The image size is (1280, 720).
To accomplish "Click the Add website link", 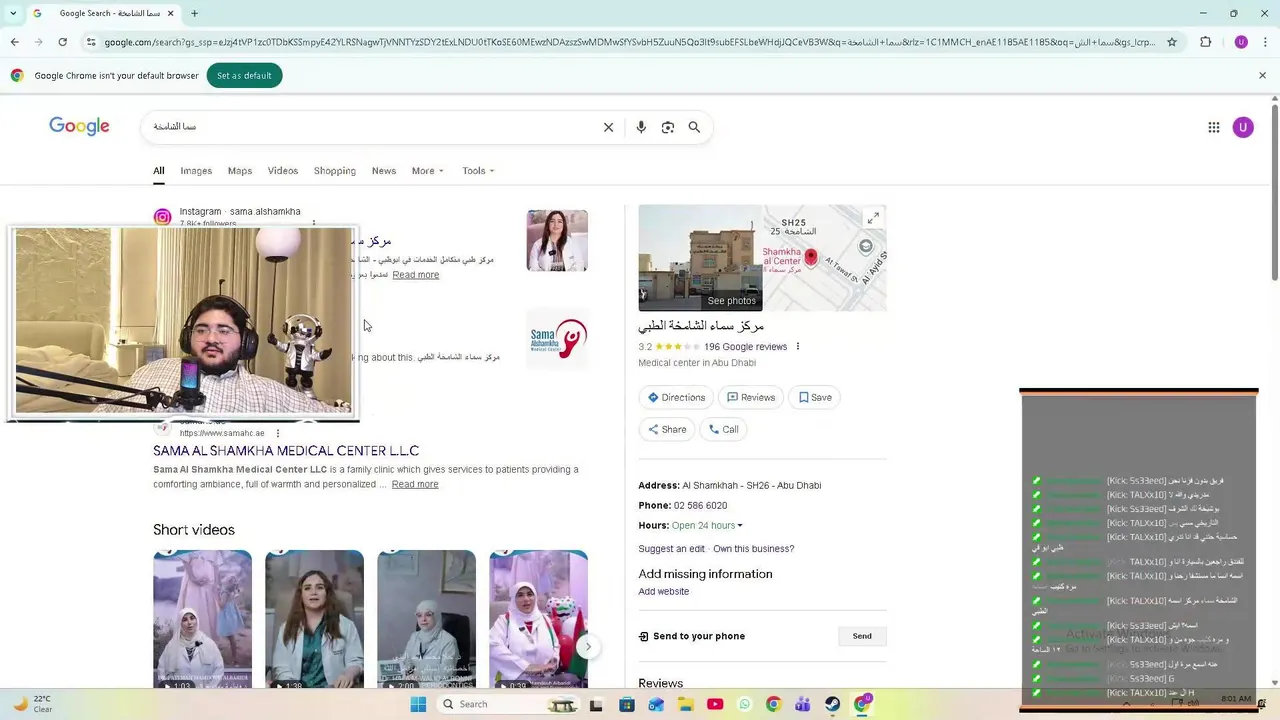I will pos(664,592).
